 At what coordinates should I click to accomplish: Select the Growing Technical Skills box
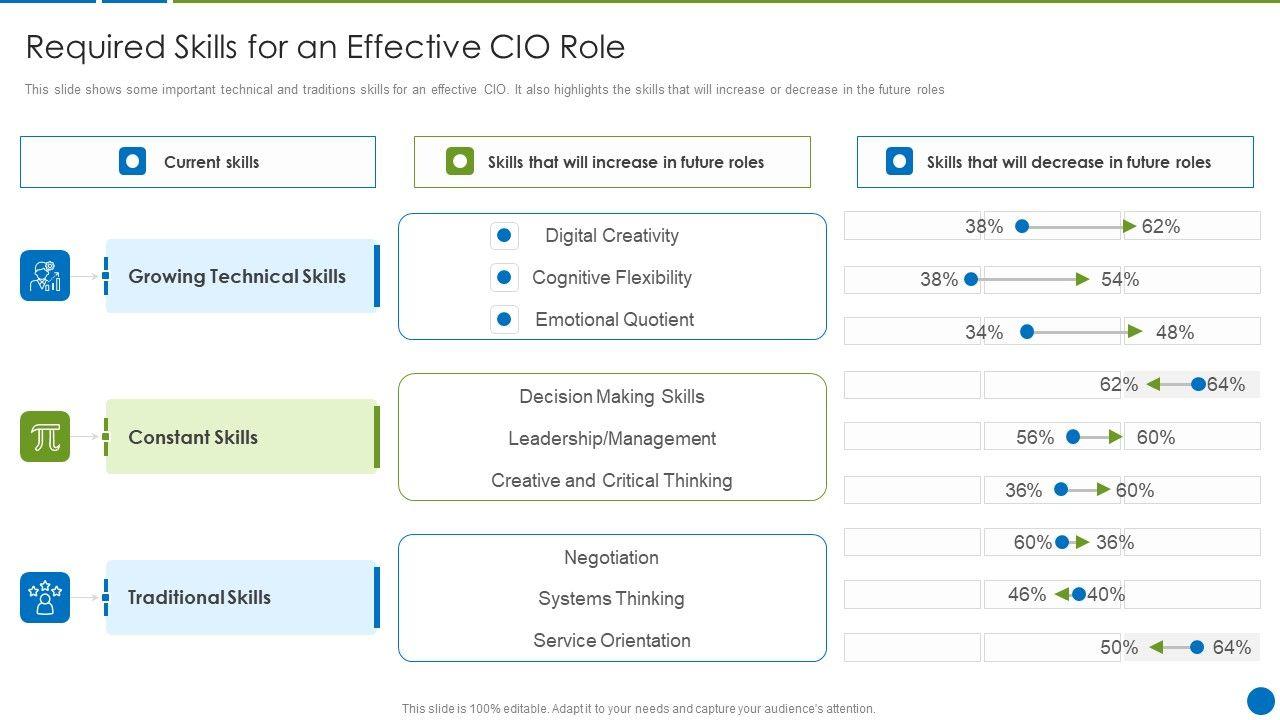tap(241, 276)
